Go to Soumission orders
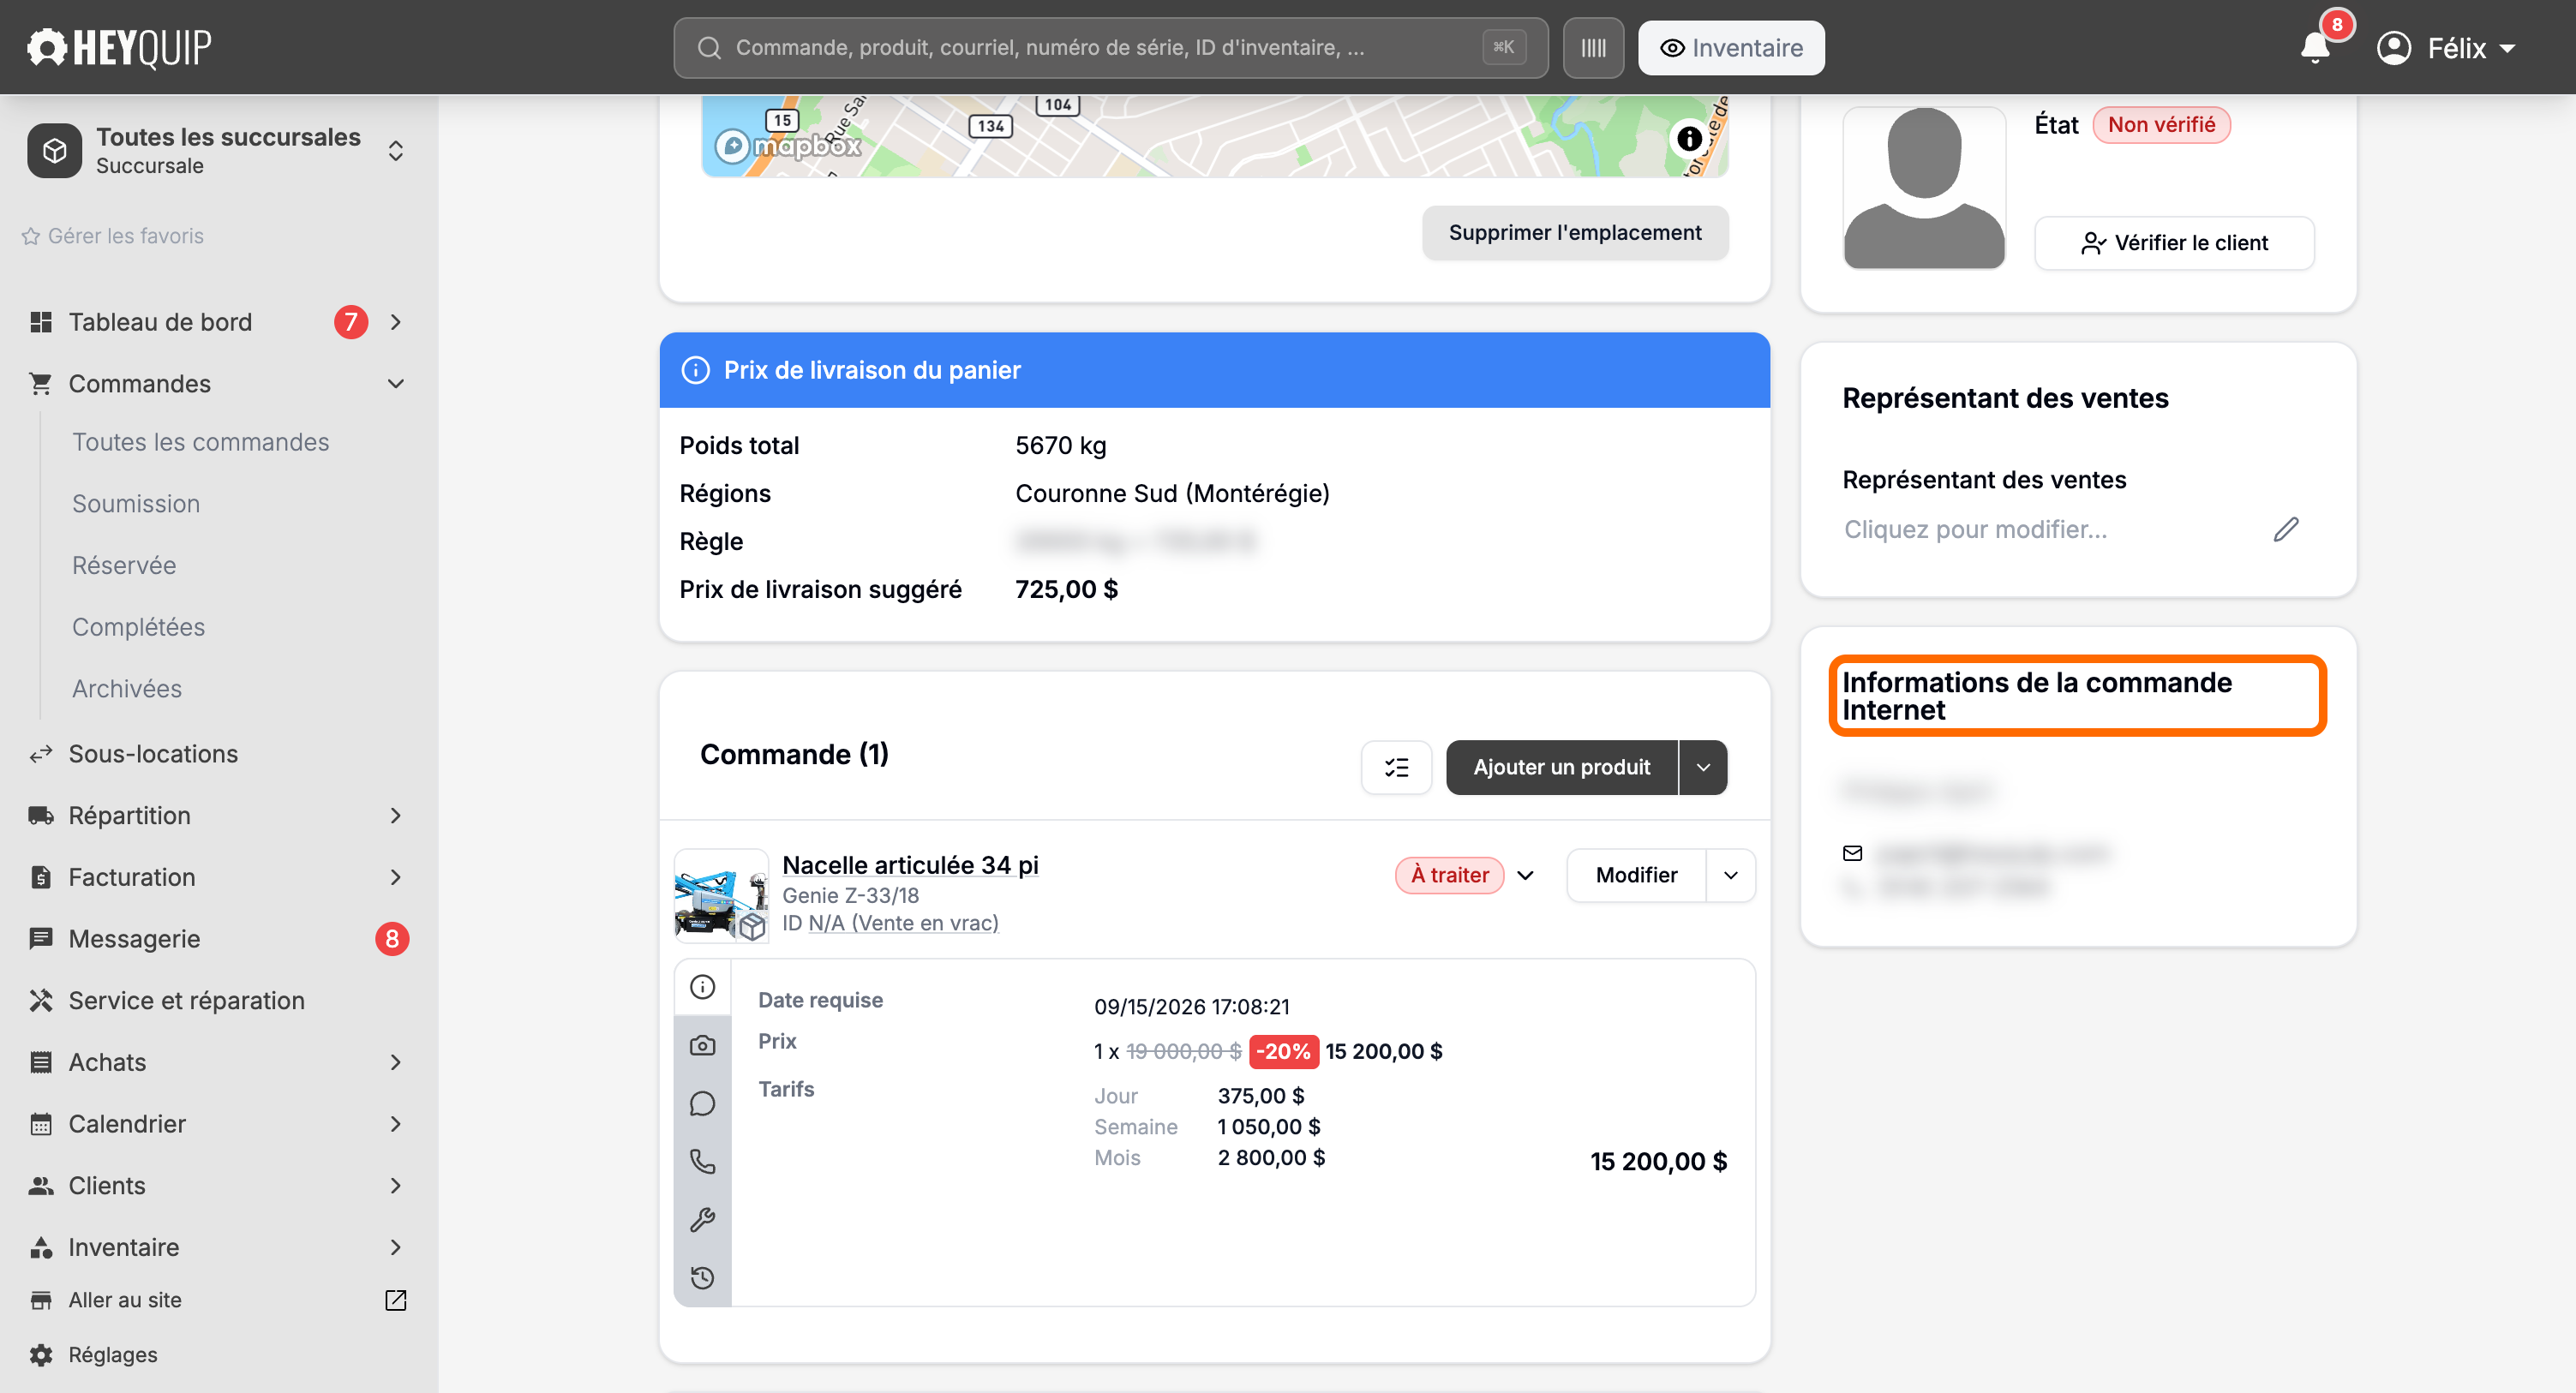2576x1393 pixels. 136,504
